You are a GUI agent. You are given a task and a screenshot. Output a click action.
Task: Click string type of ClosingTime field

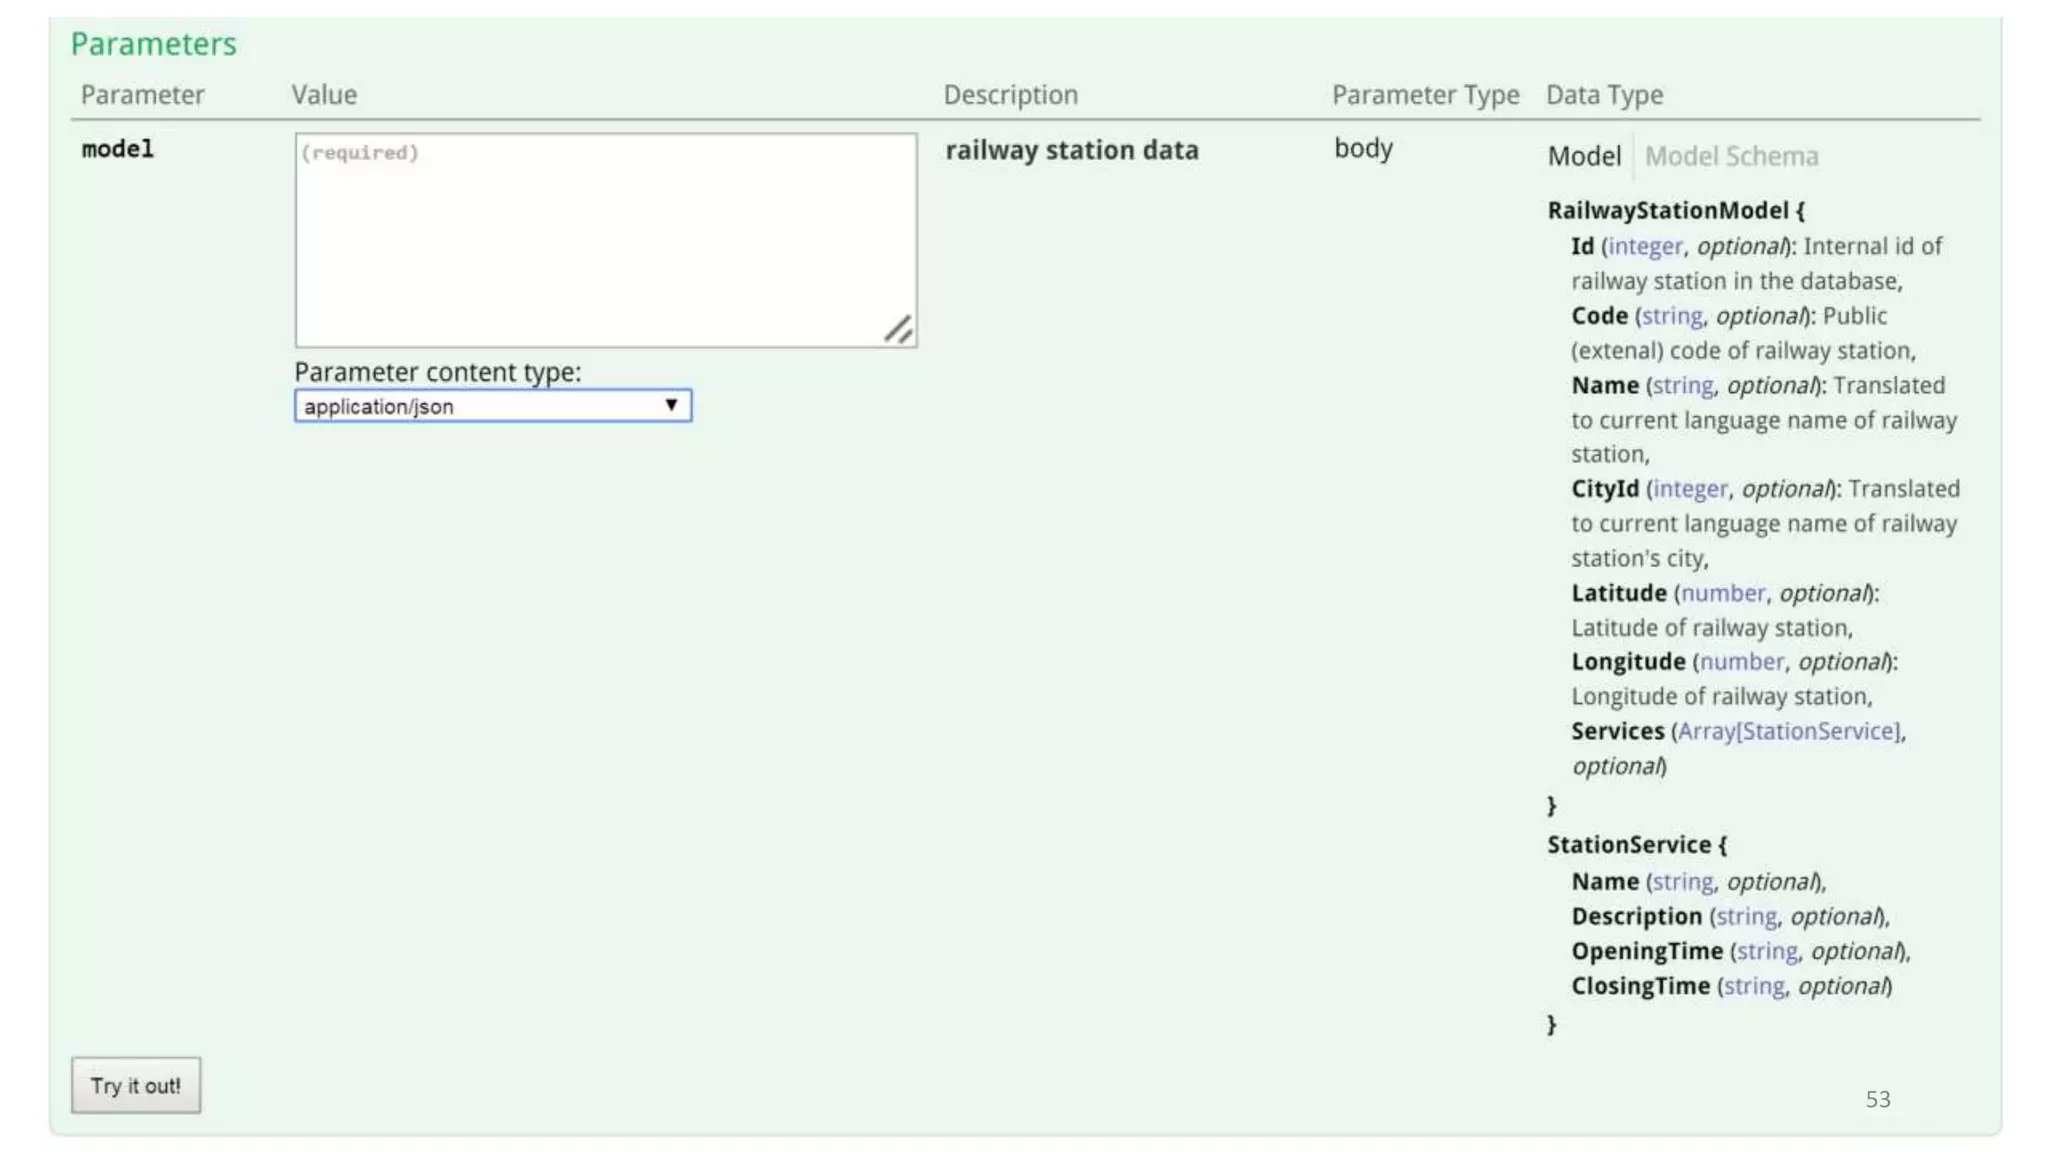click(1754, 986)
